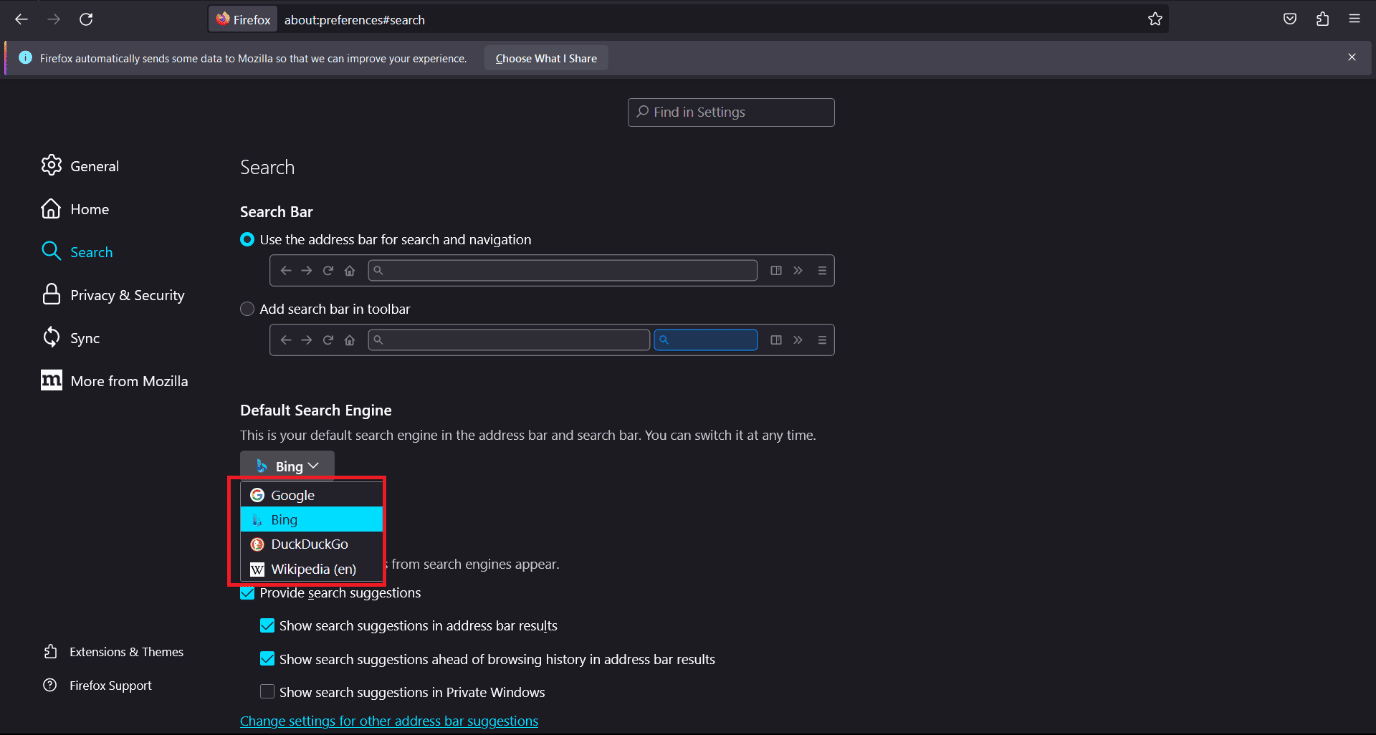
Task: Open the Extensions puzzle icon
Action: [x=1323, y=19]
